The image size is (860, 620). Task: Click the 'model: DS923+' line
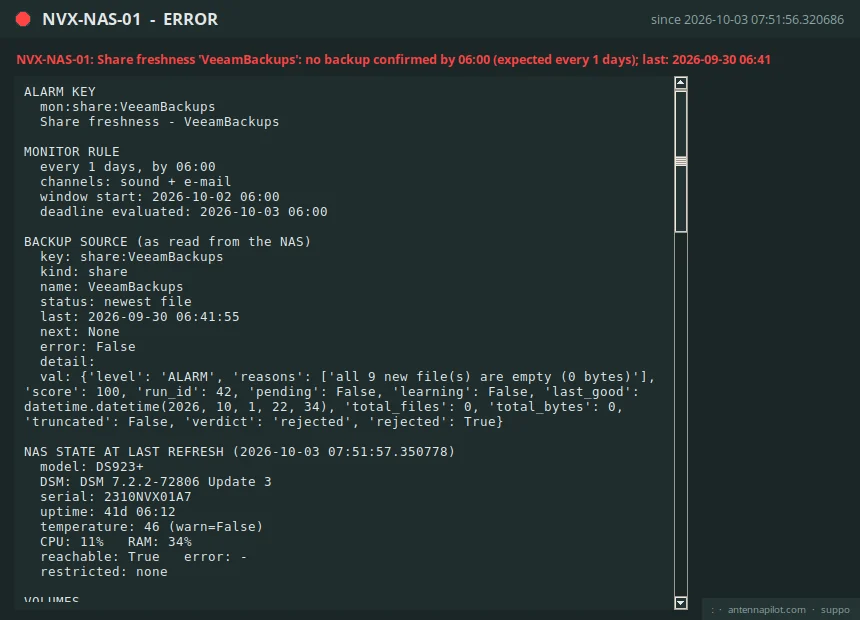coord(92,466)
